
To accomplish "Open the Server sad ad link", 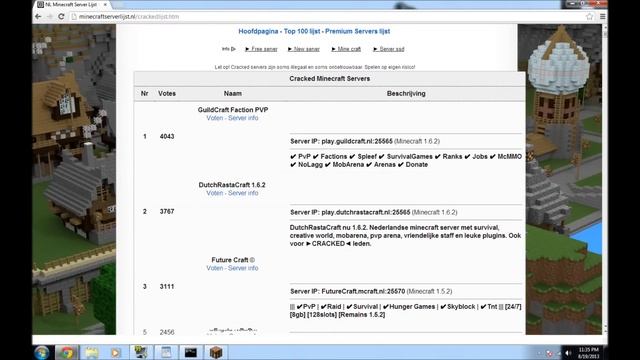I will (x=389, y=49).
